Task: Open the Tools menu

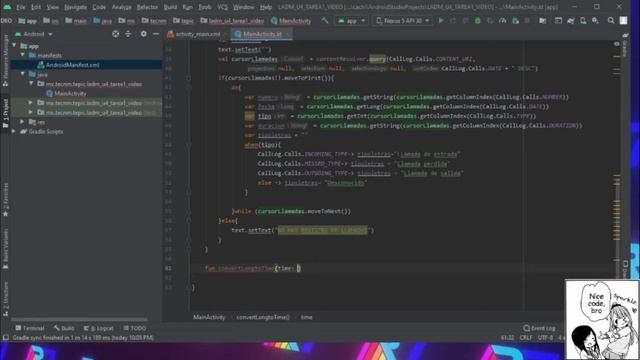Action: point(205,7)
